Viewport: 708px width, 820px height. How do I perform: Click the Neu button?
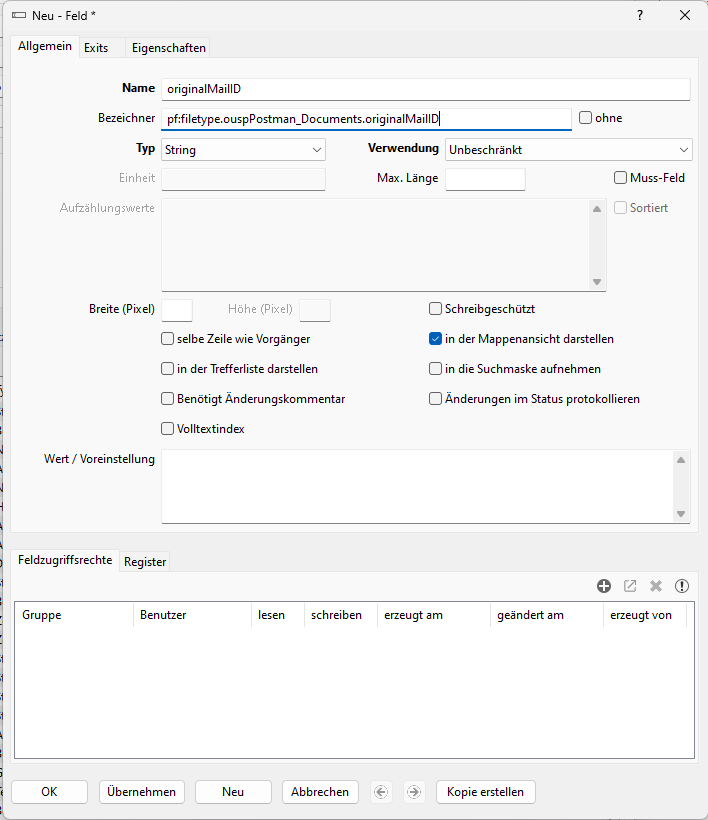[233, 792]
